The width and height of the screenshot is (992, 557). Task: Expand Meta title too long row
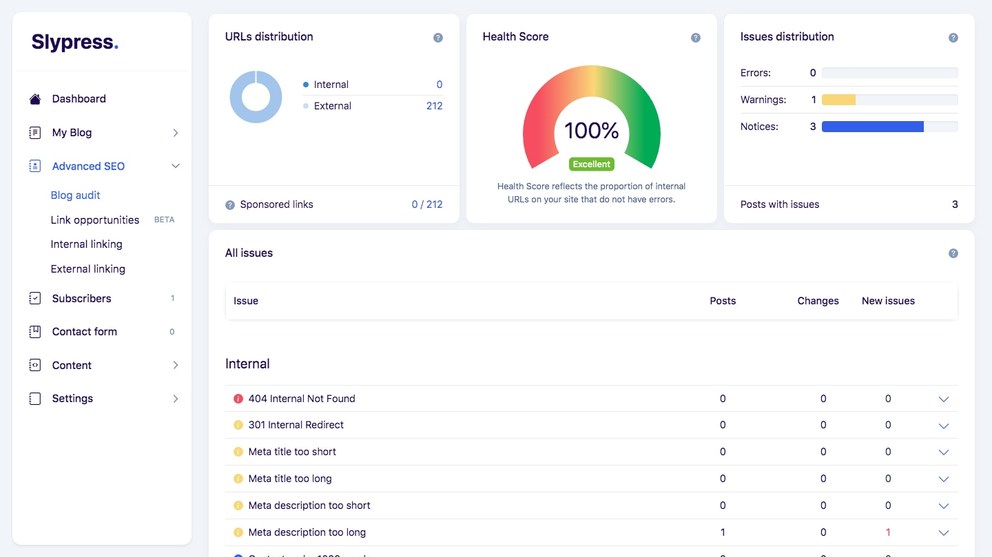click(x=943, y=480)
